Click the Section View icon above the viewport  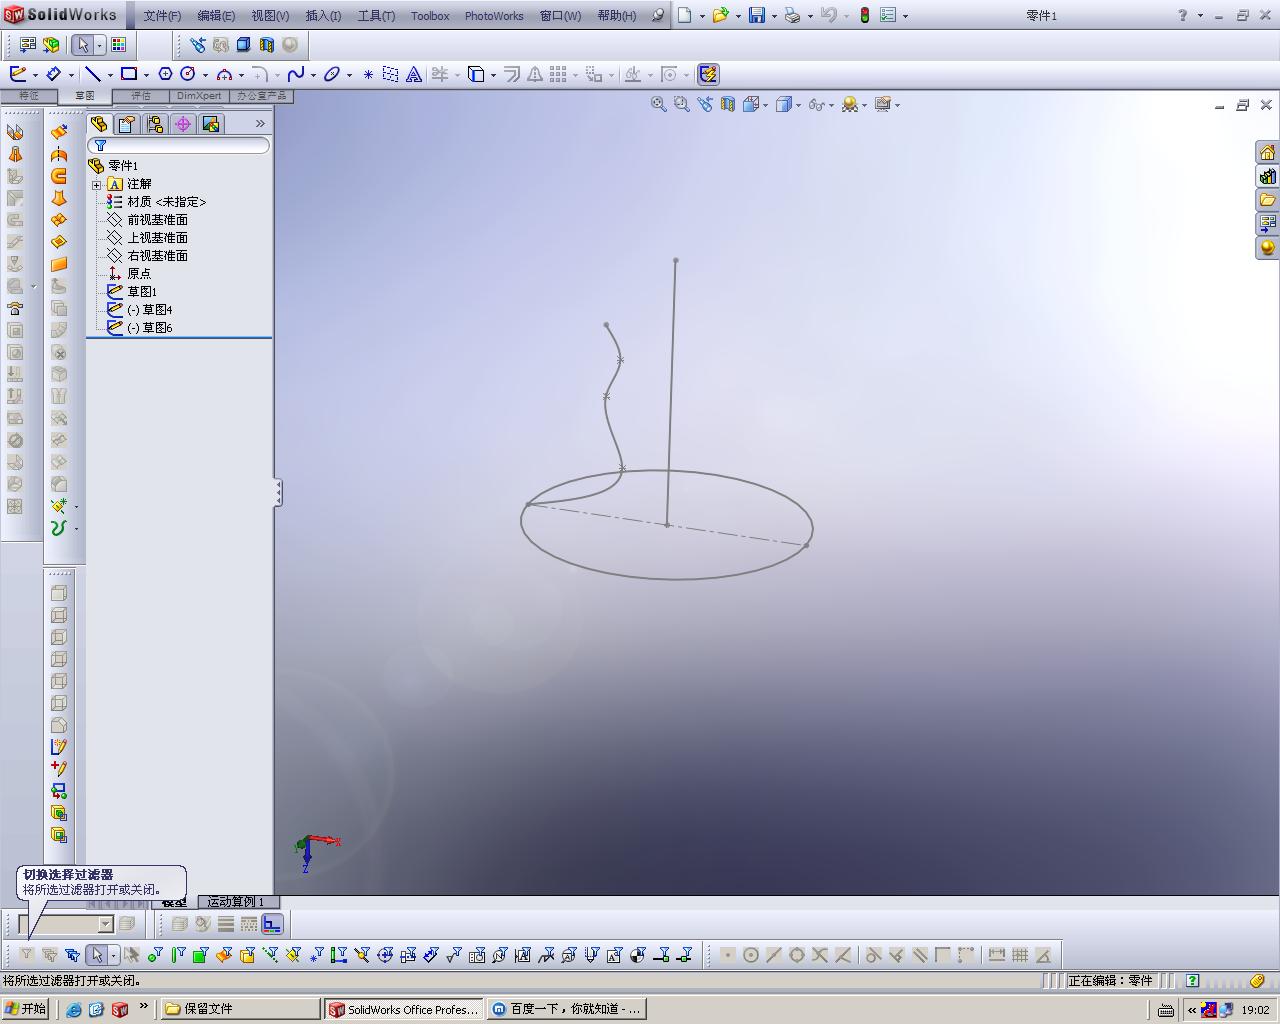727,104
